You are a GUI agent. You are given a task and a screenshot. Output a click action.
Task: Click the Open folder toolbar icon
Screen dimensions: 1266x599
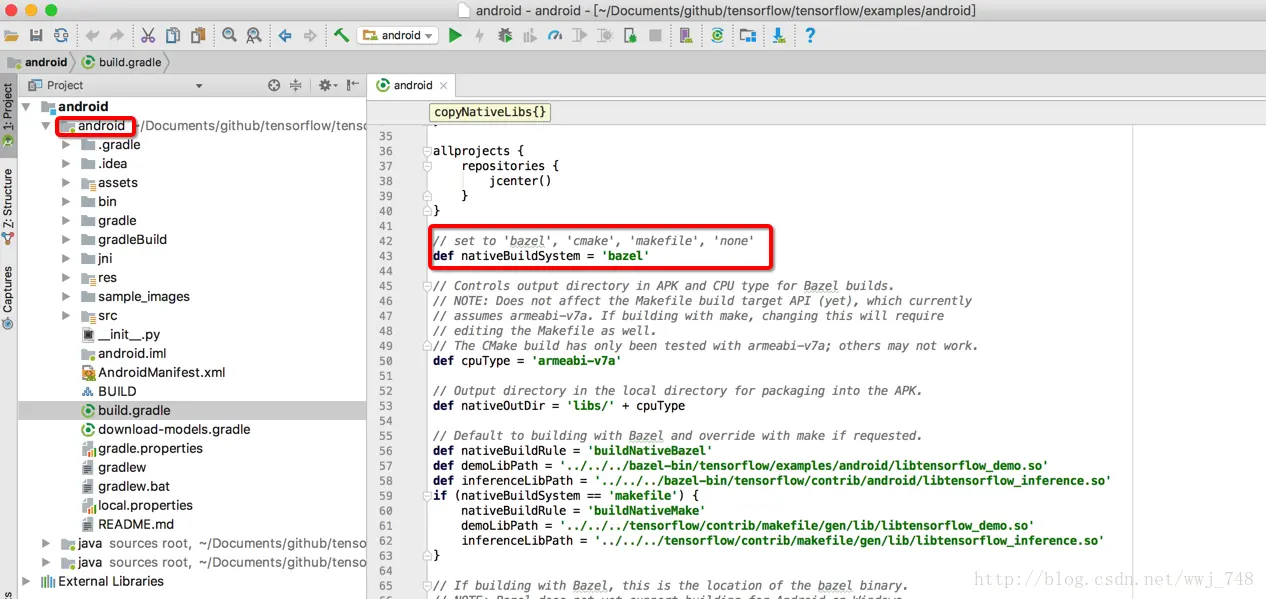coord(12,36)
